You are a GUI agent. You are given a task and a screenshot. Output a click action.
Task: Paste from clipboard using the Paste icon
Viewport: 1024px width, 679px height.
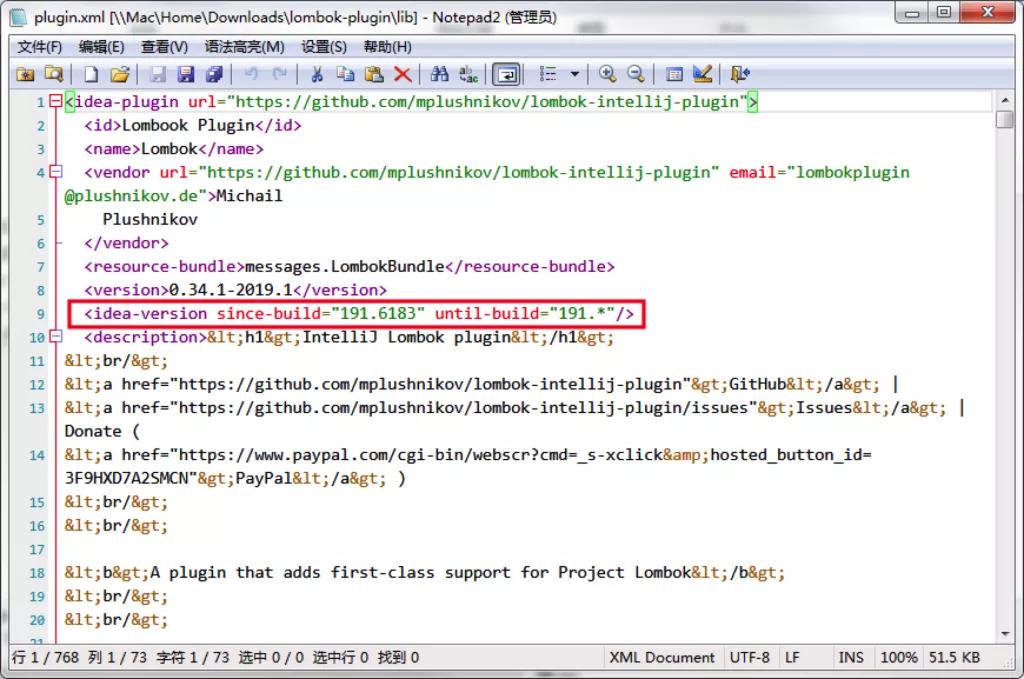pos(374,74)
